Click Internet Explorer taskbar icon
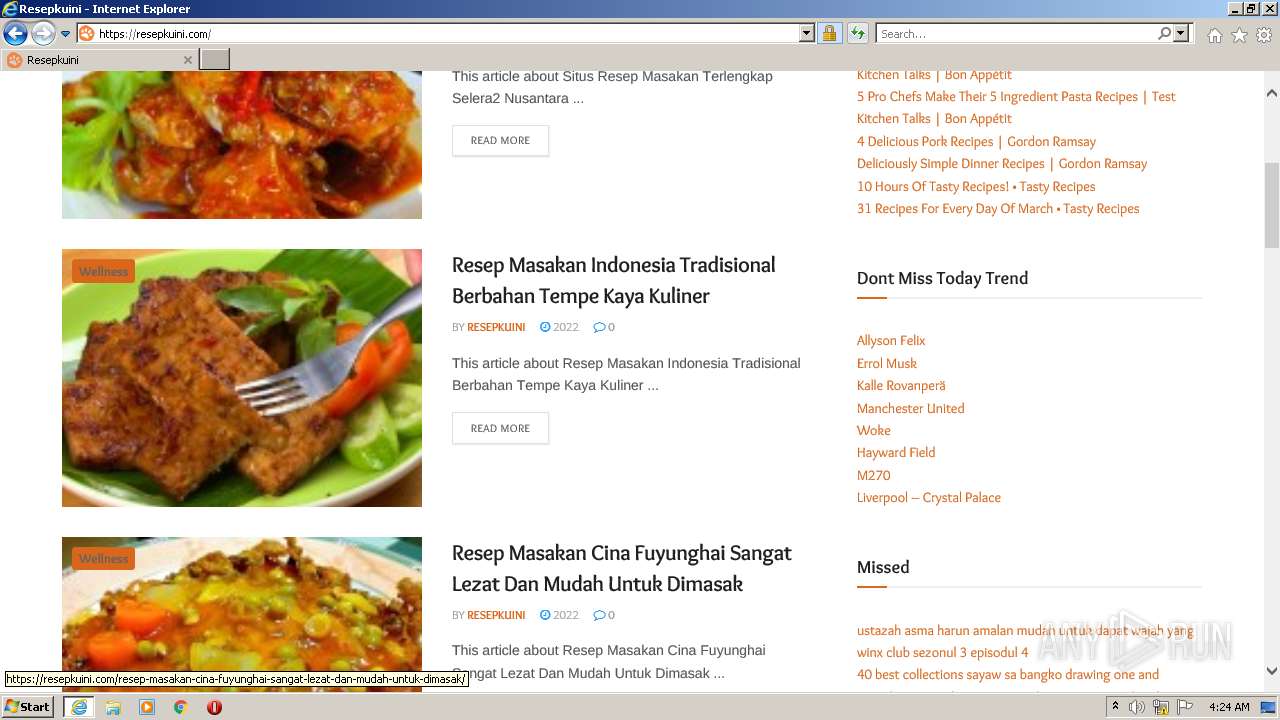Image resolution: width=1280 pixels, height=720 pixels. (79, 707)
